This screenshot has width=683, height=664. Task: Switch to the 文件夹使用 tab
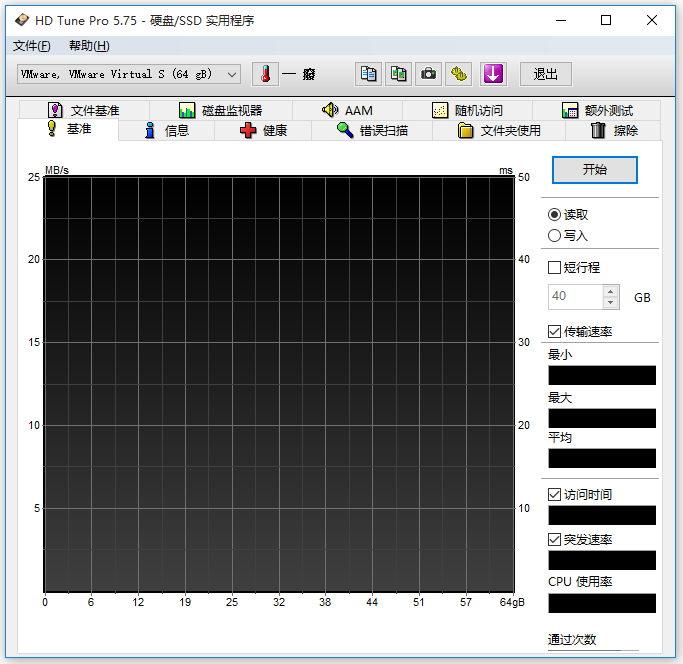click(499, 130)
